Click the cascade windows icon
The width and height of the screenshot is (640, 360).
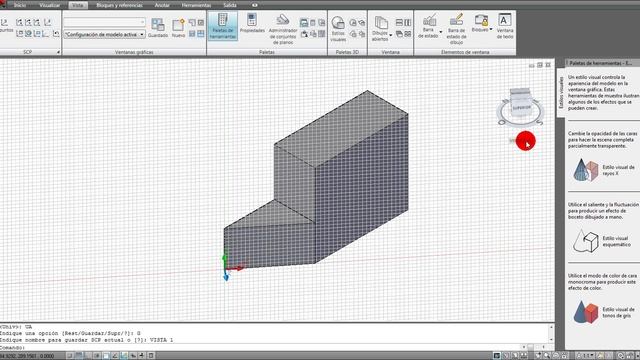(x=399, y=34)
